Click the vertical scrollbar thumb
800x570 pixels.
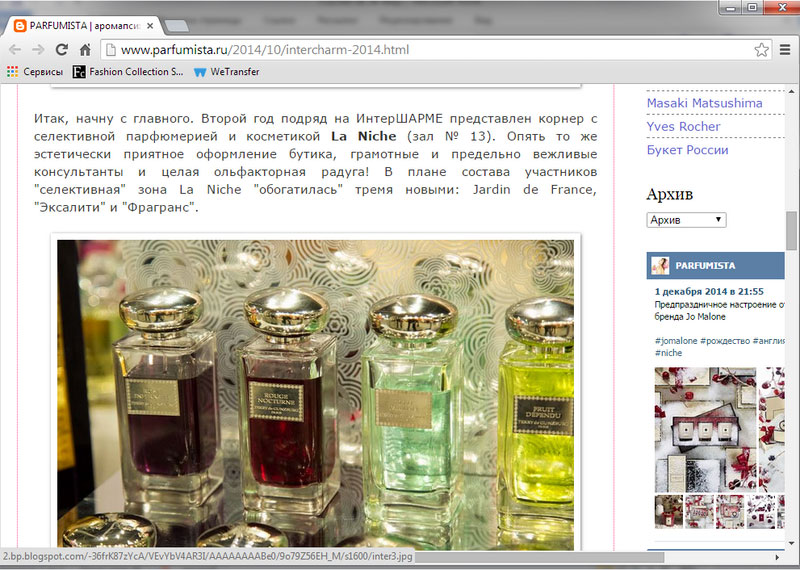pyautogui.click(x=791, y=231)
